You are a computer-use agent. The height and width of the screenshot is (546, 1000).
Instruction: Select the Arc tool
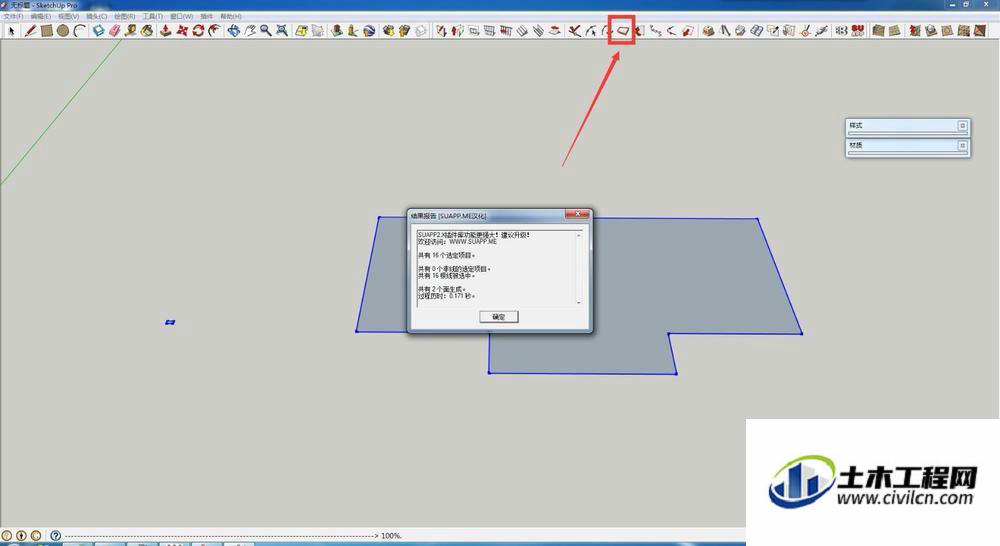coord(79,31)
